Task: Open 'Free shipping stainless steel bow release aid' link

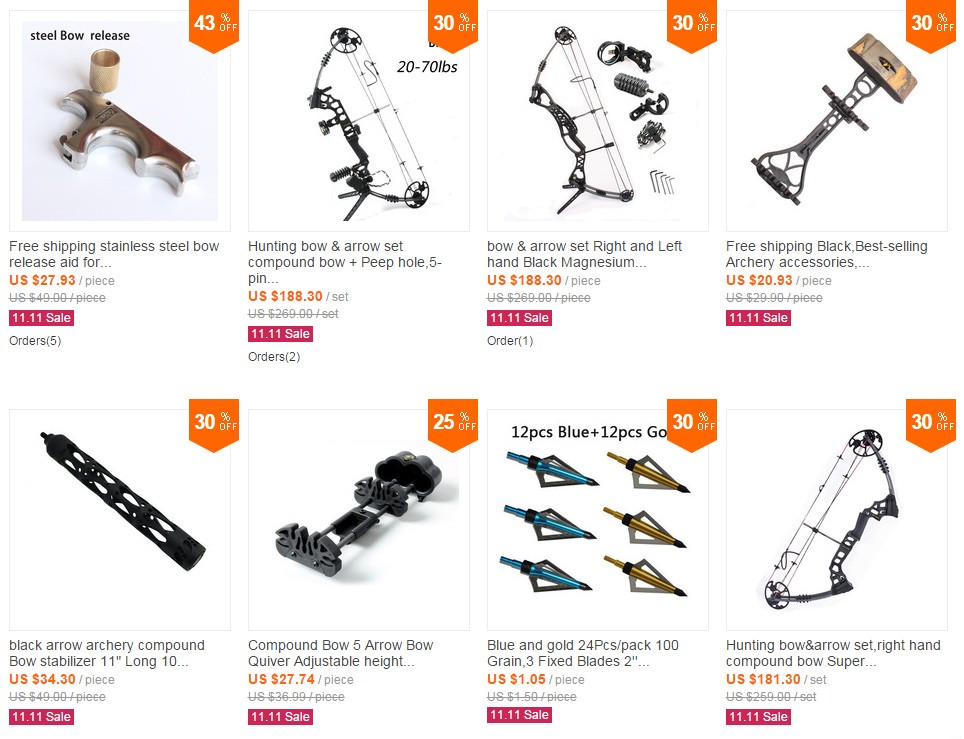Action: tap(114, 254)
